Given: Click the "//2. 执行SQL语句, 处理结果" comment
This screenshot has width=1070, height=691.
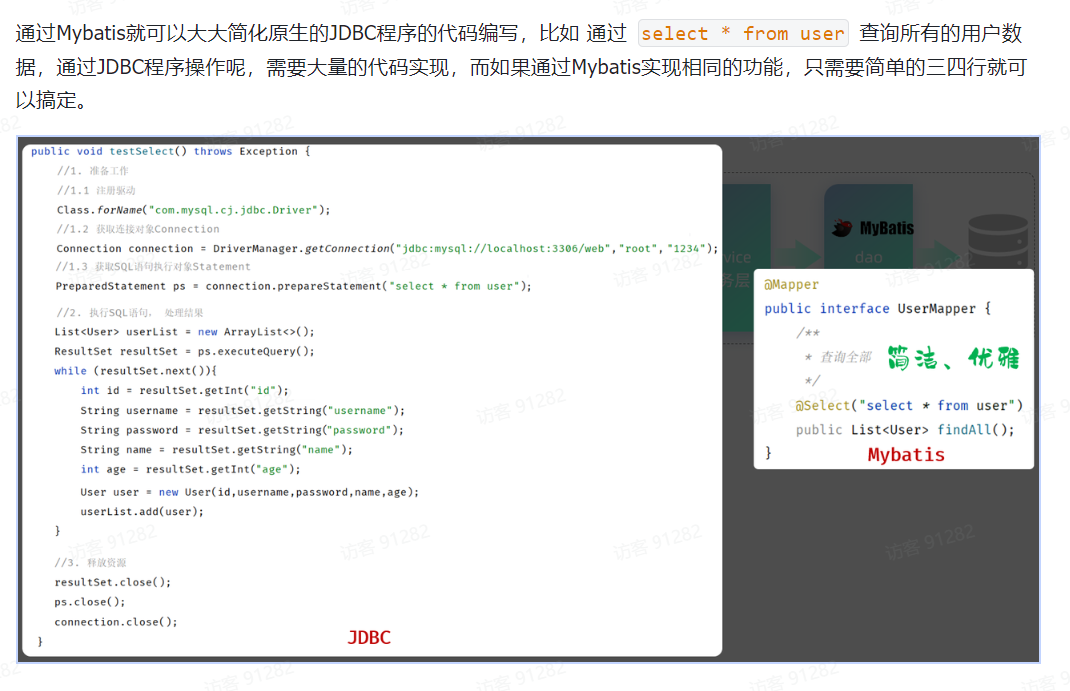Looking at the screenshot, I should click(x=129, y=312).
